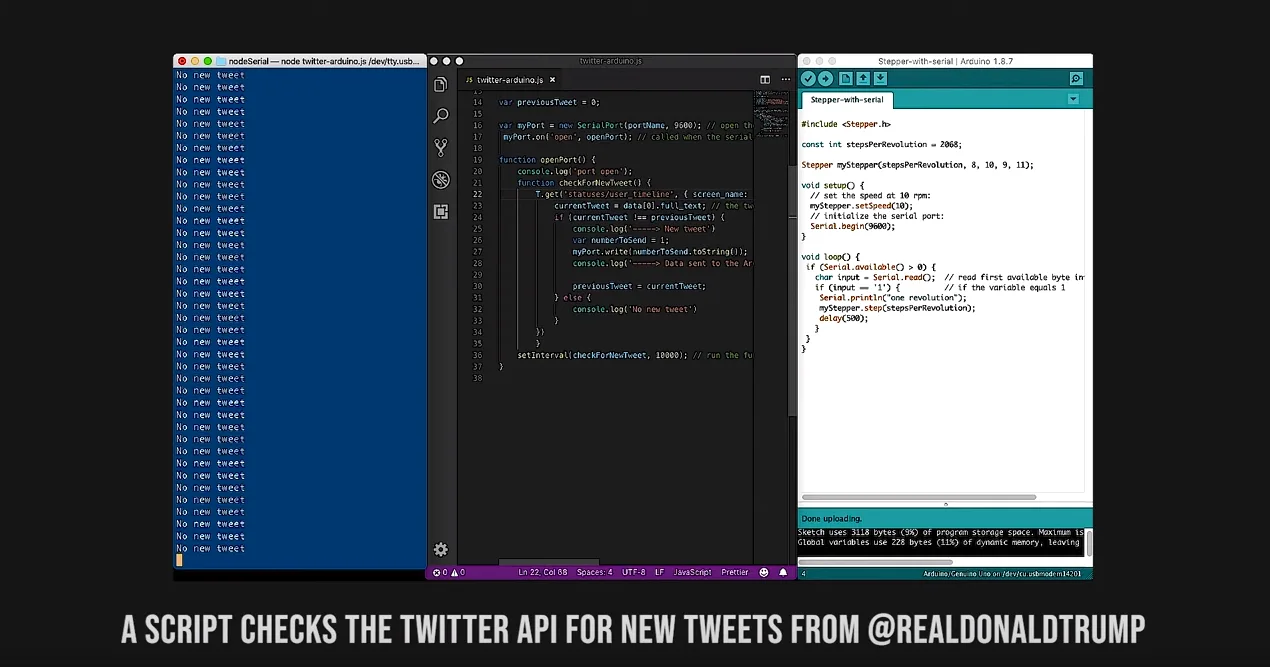The width and height of the screenshot is (1270, 667).
Task: Click the JavaScript language mode item
Action: 693,573
